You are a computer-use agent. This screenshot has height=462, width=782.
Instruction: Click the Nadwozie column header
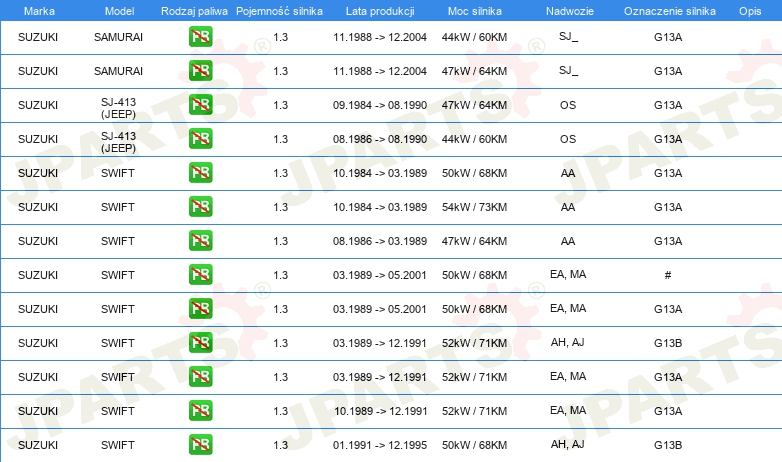click(x=570, y=11)
